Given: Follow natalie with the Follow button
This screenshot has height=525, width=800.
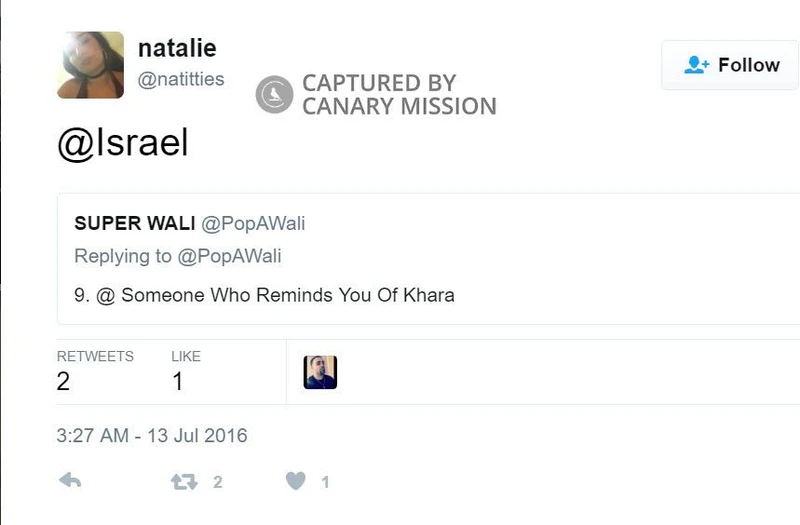Looking at the screenshot, I should coord(731,65).
